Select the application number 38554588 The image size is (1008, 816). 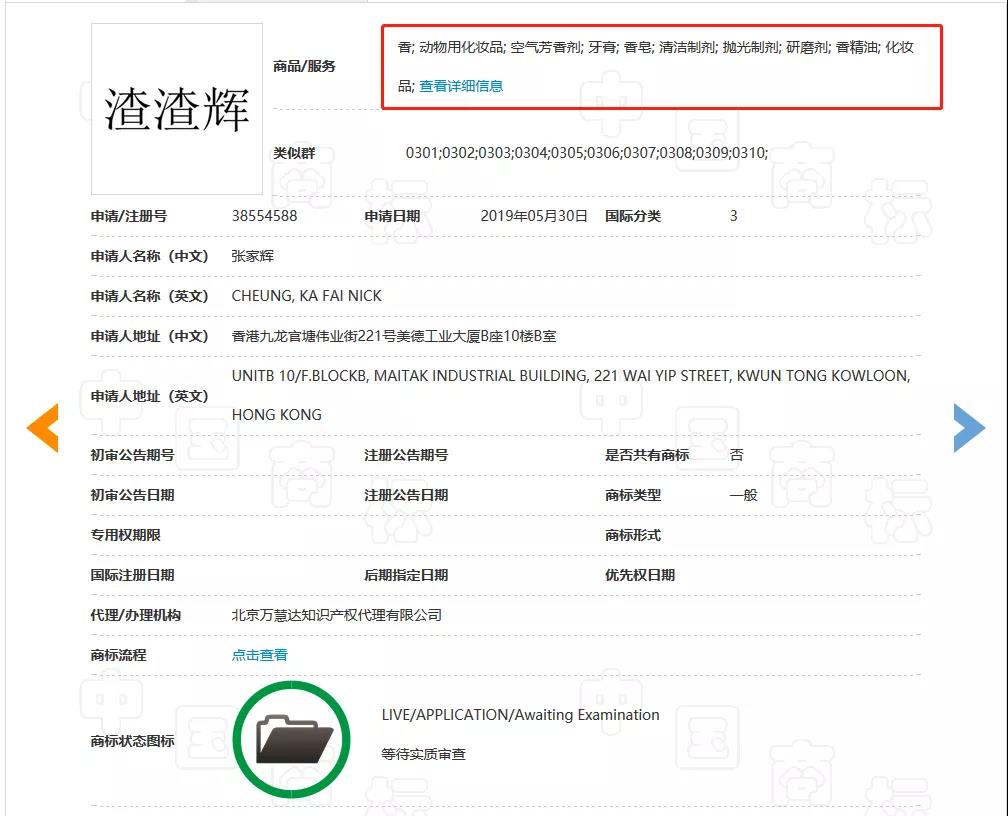[264, 216]
